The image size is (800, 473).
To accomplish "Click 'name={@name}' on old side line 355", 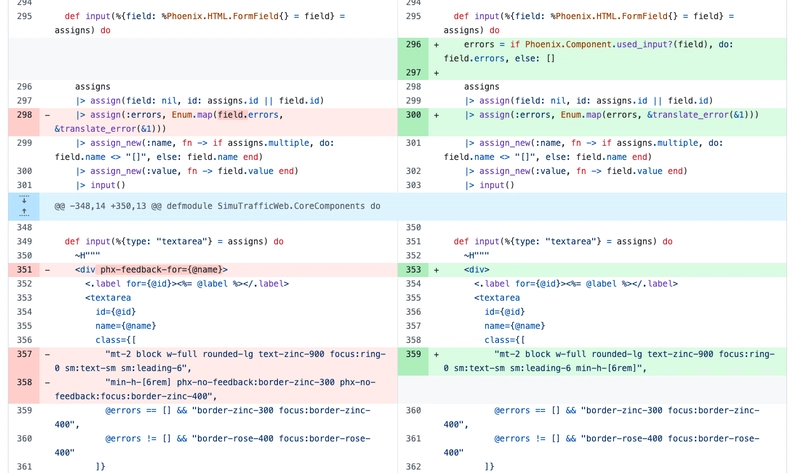I will (x=126, y=326).
